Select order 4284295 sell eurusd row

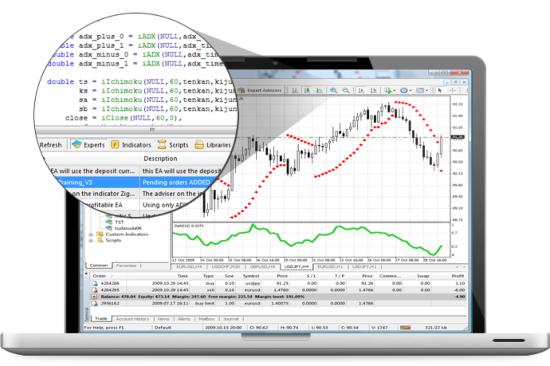pos(279,290)
